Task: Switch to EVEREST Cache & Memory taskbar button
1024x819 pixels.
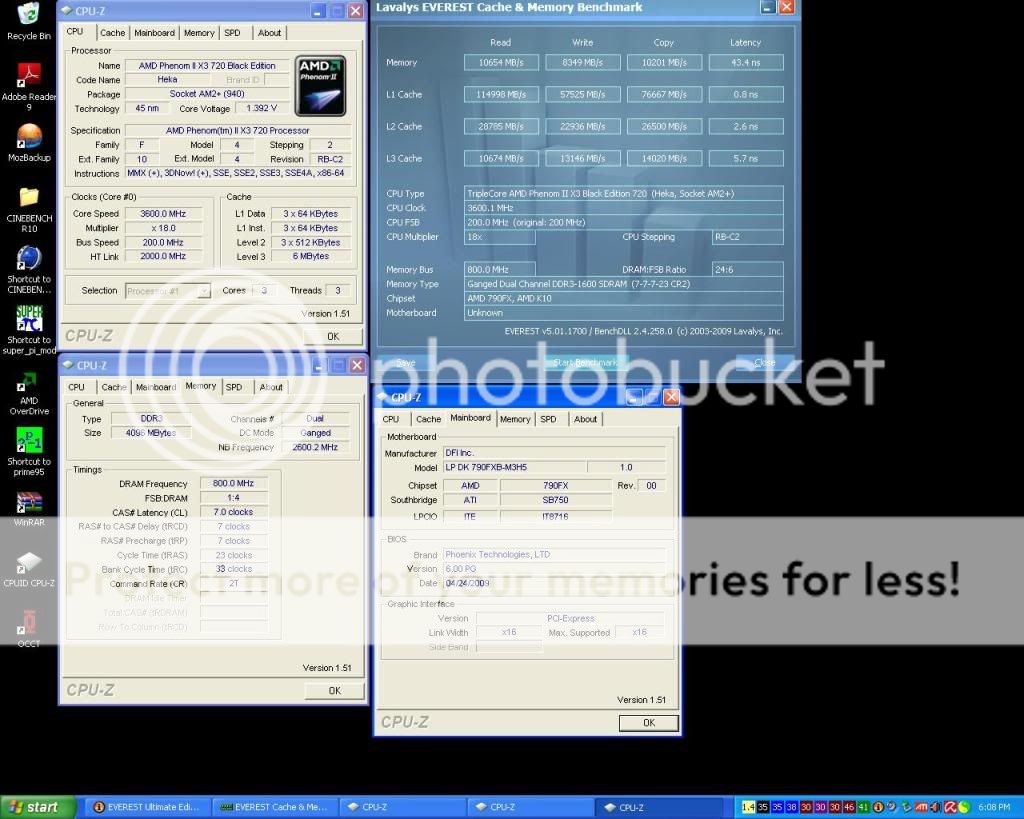Action: (276, 807)
